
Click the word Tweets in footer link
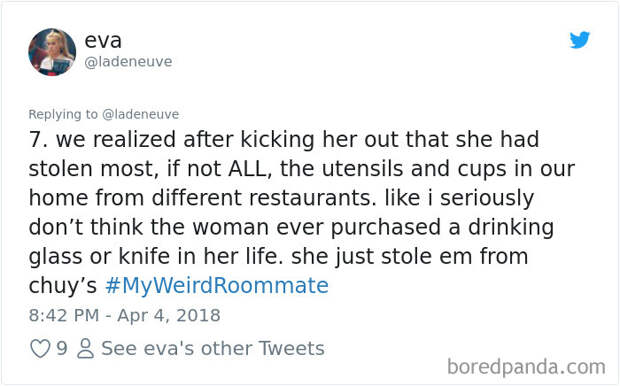(291, 348)
